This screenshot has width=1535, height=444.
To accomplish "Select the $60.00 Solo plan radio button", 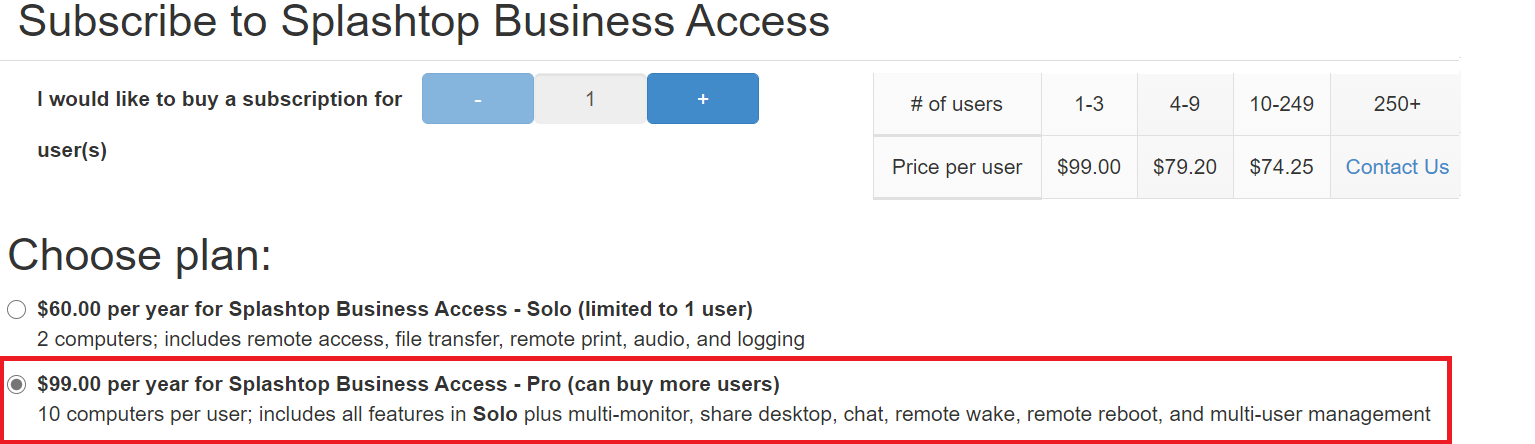I will click(17, 309).
